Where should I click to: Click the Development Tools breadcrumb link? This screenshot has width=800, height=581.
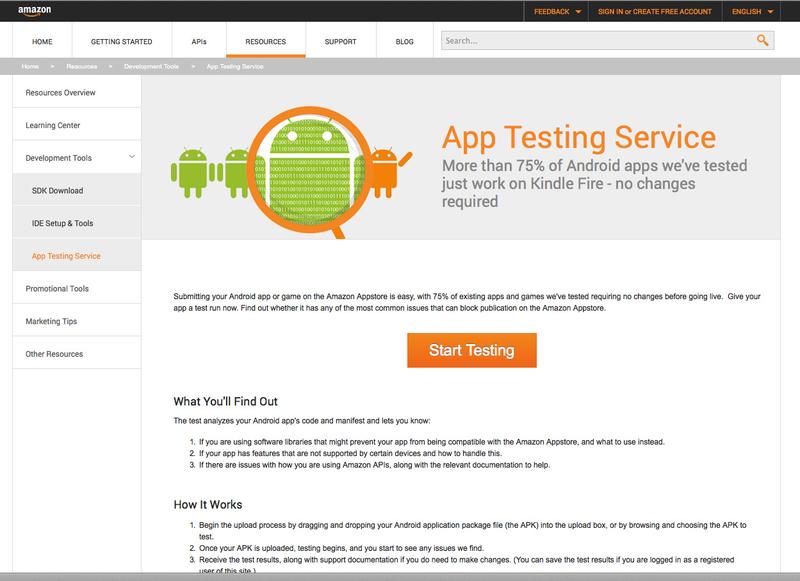[151, 66]
